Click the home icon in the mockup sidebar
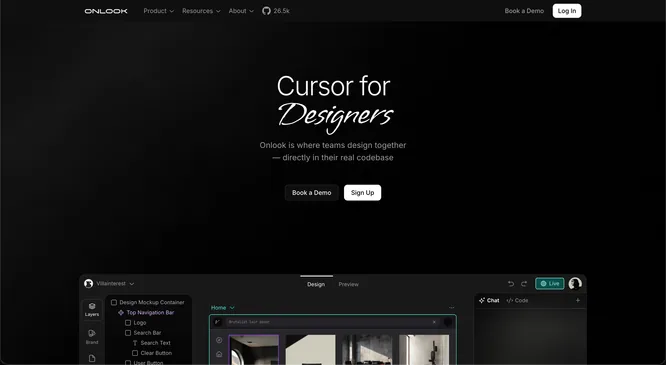This screenshot has width=666, height=365. pos(219,354)
